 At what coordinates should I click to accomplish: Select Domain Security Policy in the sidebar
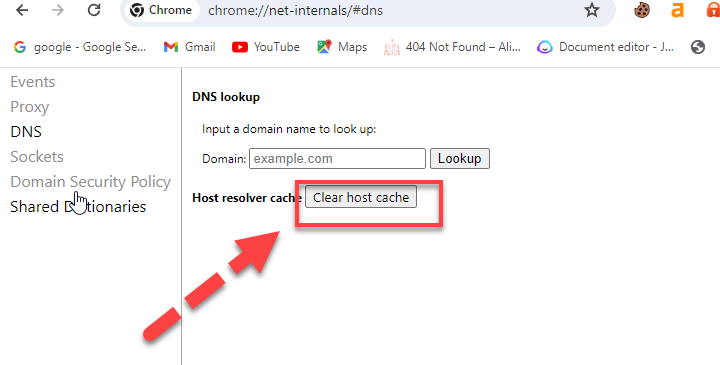[90, 182]
